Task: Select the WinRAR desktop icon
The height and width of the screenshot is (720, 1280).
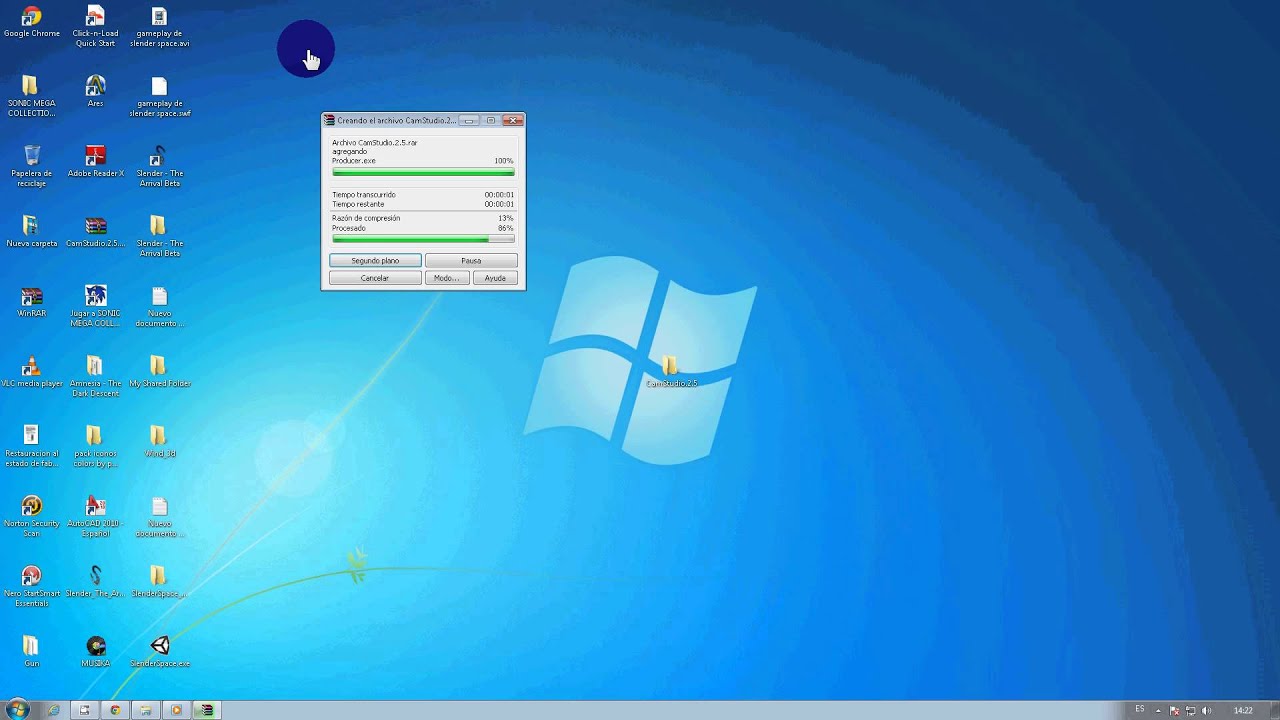Action: point(32,302)
